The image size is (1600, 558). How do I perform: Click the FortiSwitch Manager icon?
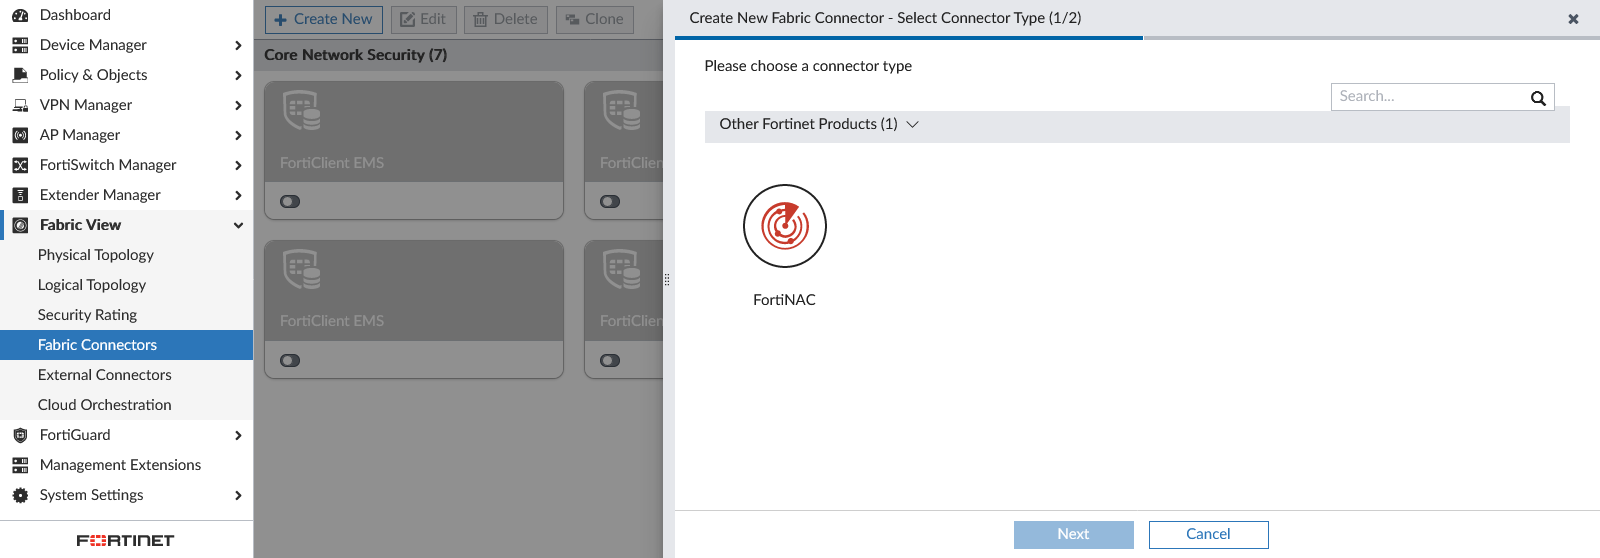click(x=20, y=165)
